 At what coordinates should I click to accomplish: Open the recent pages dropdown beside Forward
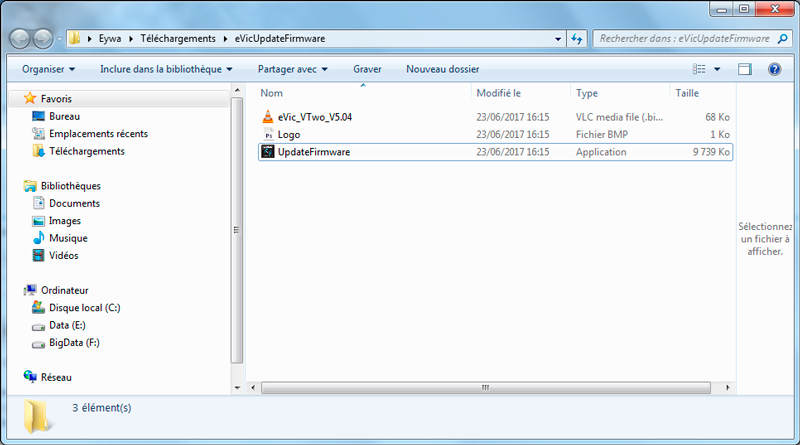[x=59, y=39]
